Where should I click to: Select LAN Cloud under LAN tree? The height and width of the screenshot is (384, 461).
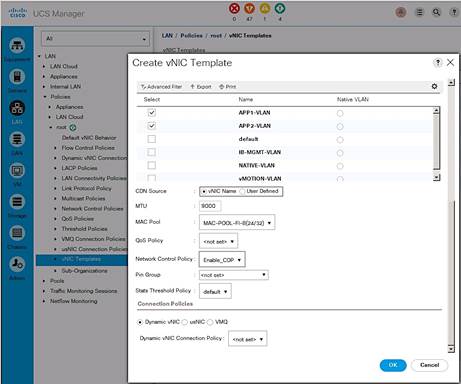coord(64,66)
